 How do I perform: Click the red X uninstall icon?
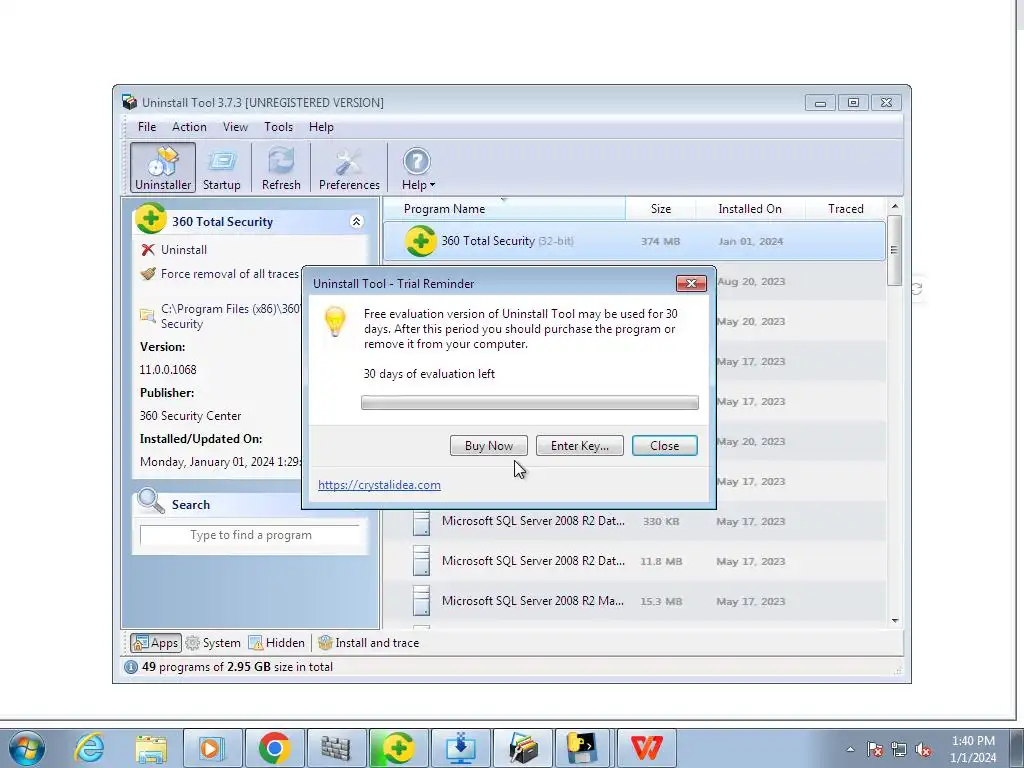click(x=148, y=249)
